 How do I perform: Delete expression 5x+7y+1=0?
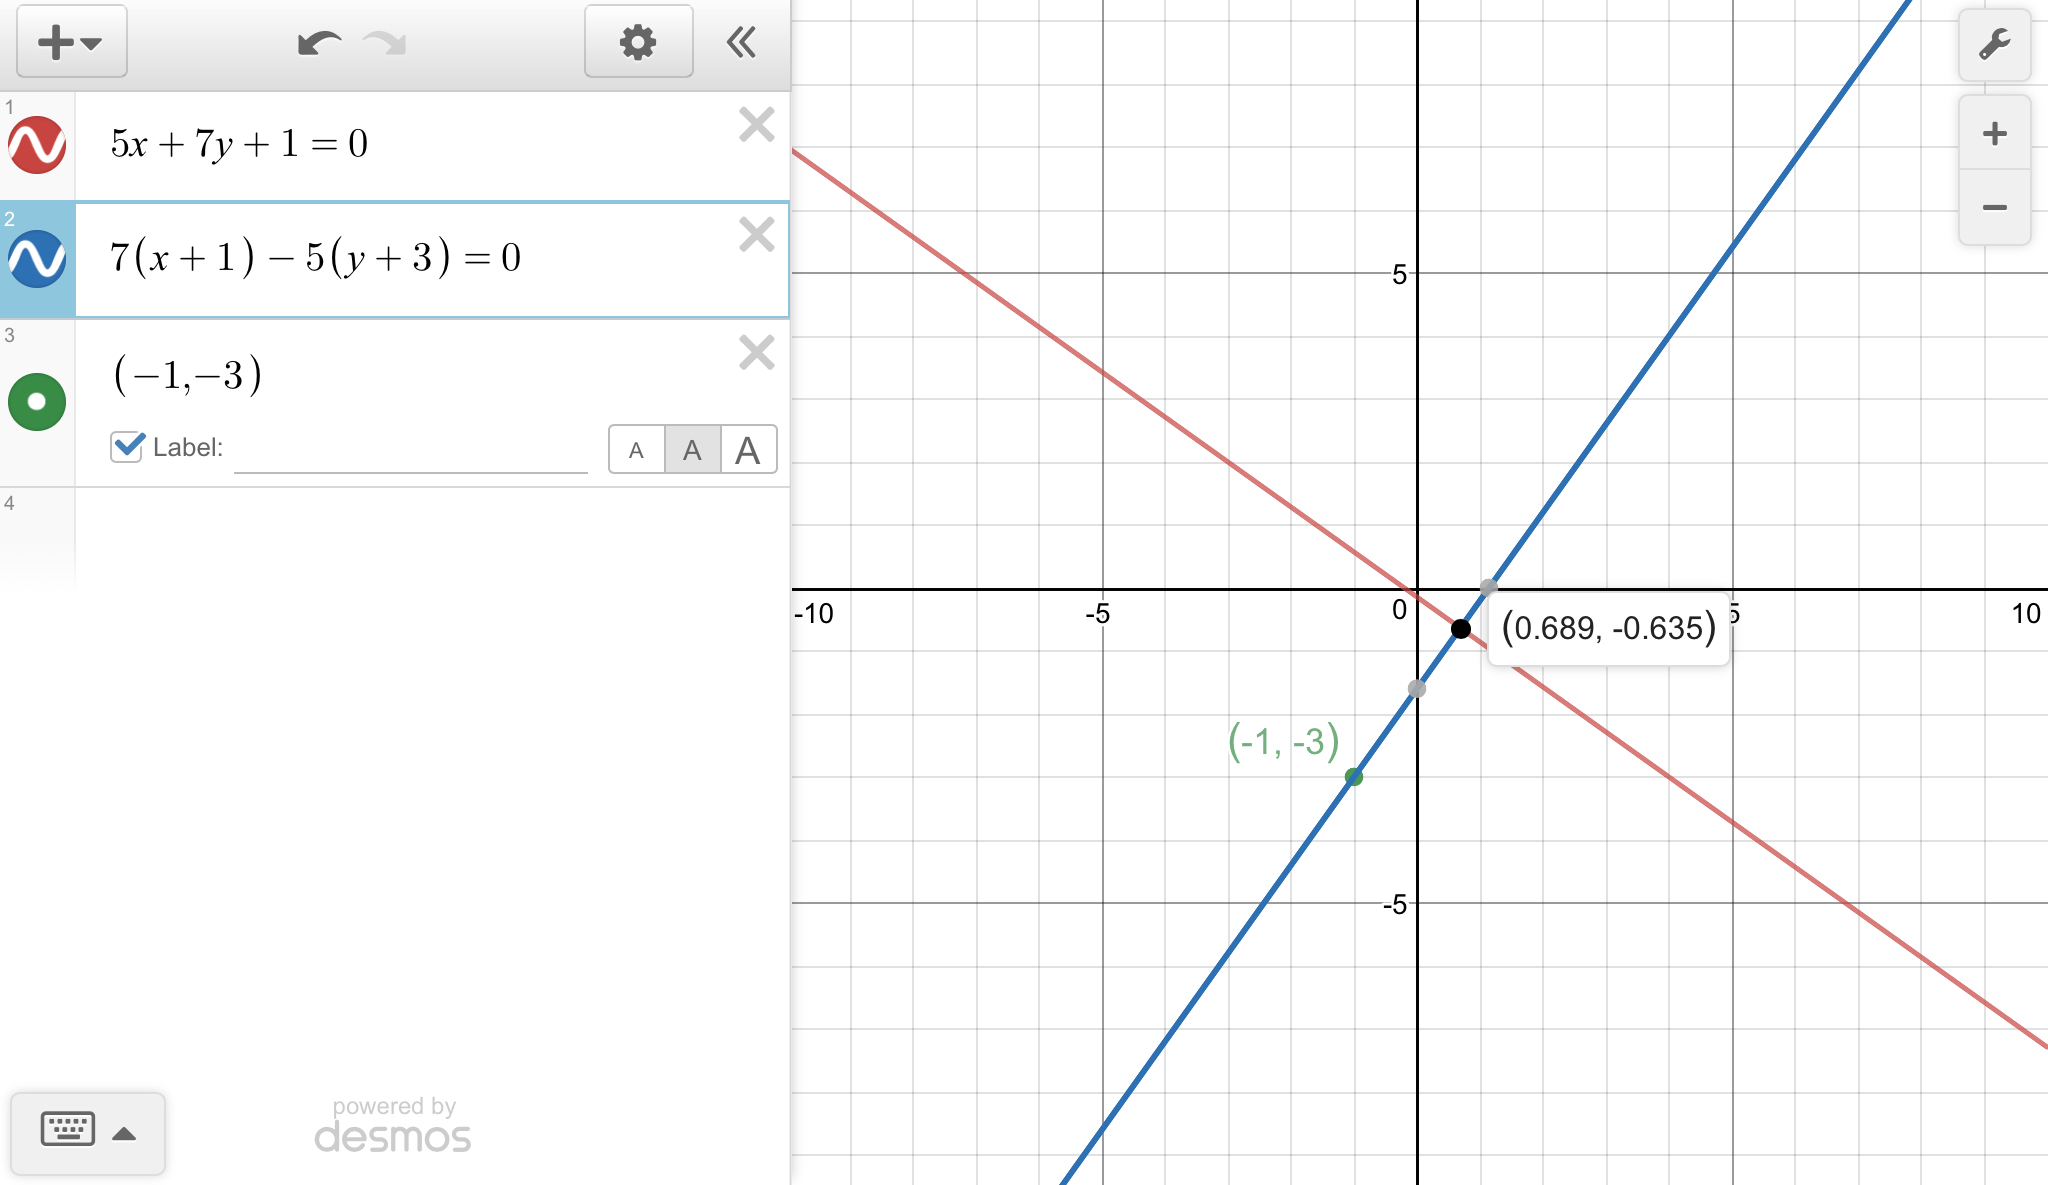tap(756, 125)
